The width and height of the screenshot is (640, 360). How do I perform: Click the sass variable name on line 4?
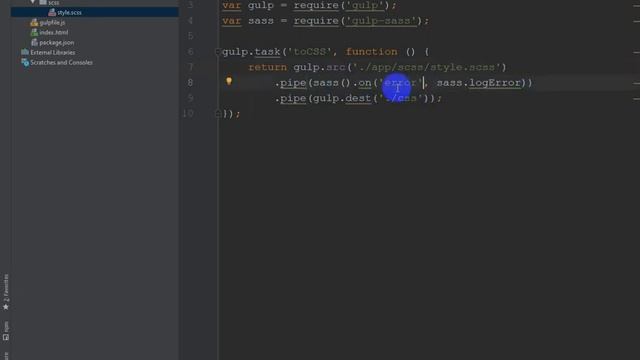click(261, 21)
